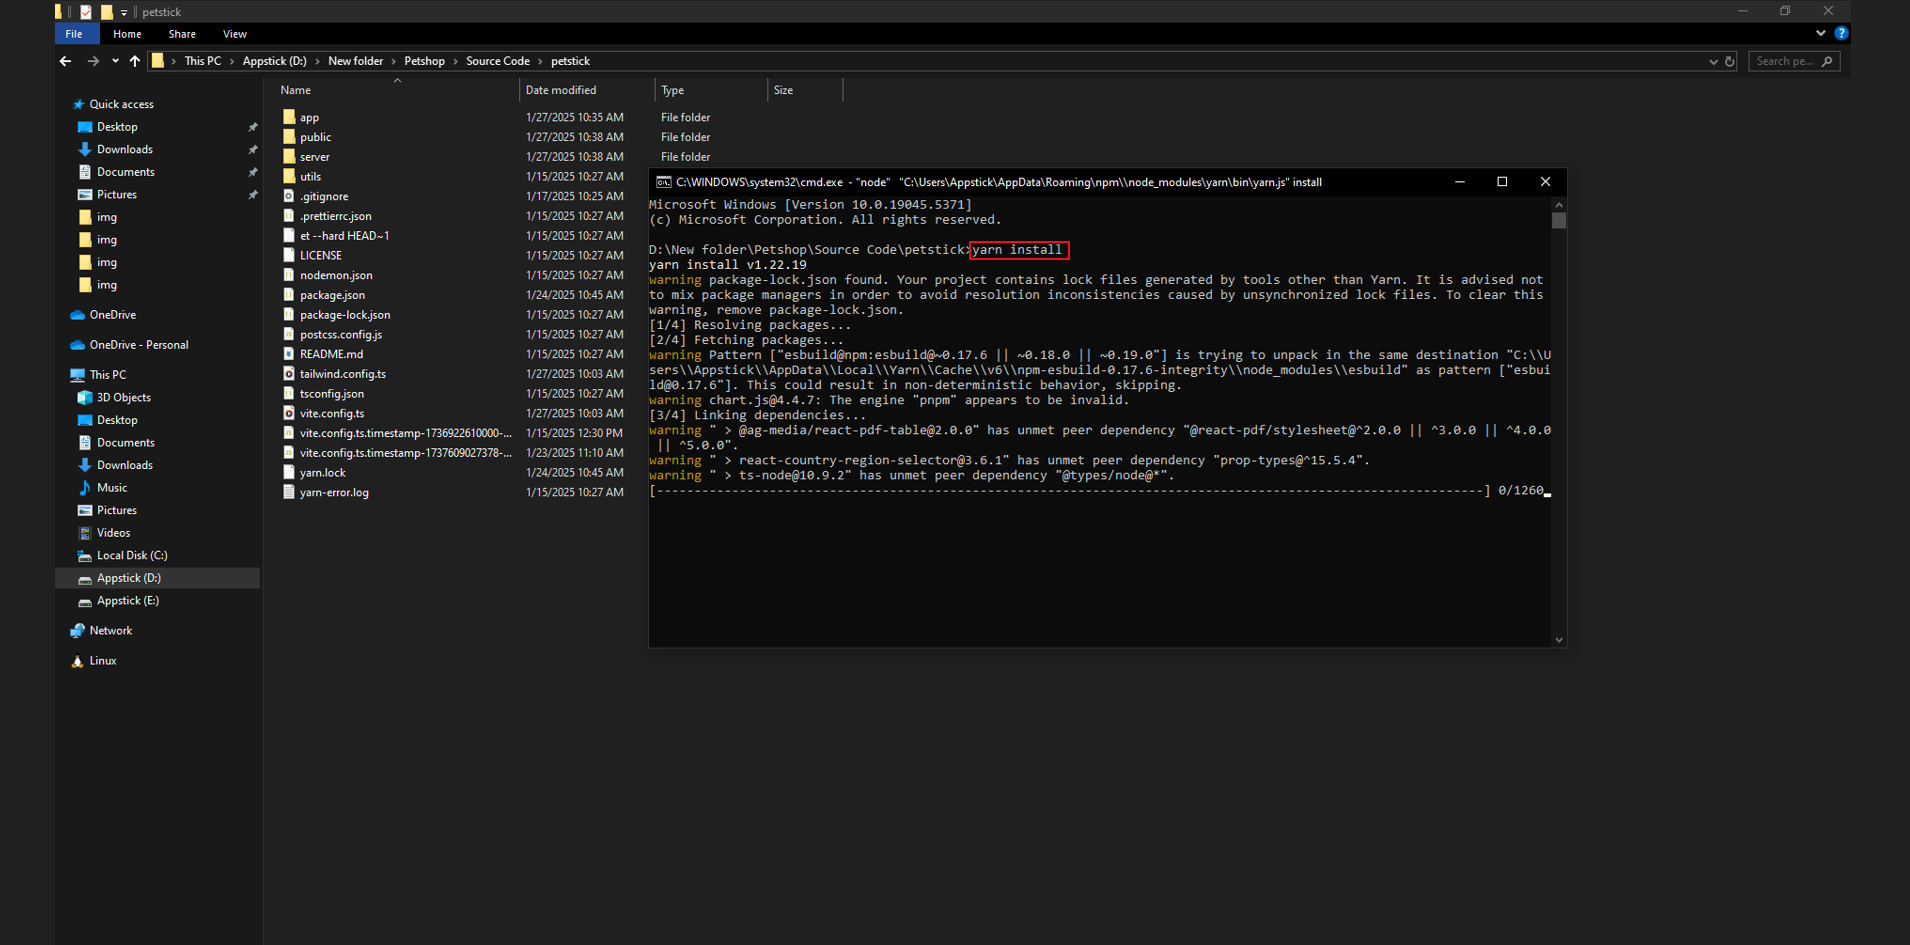Expand the address bar history dropdown
This screenshot has width=1910, height=945.
1713,61
